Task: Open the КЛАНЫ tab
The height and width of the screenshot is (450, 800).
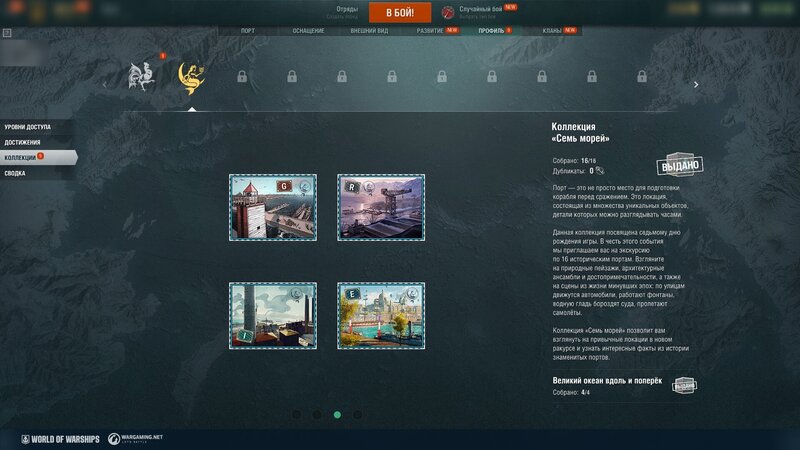Action: click(x=552, y=31)
